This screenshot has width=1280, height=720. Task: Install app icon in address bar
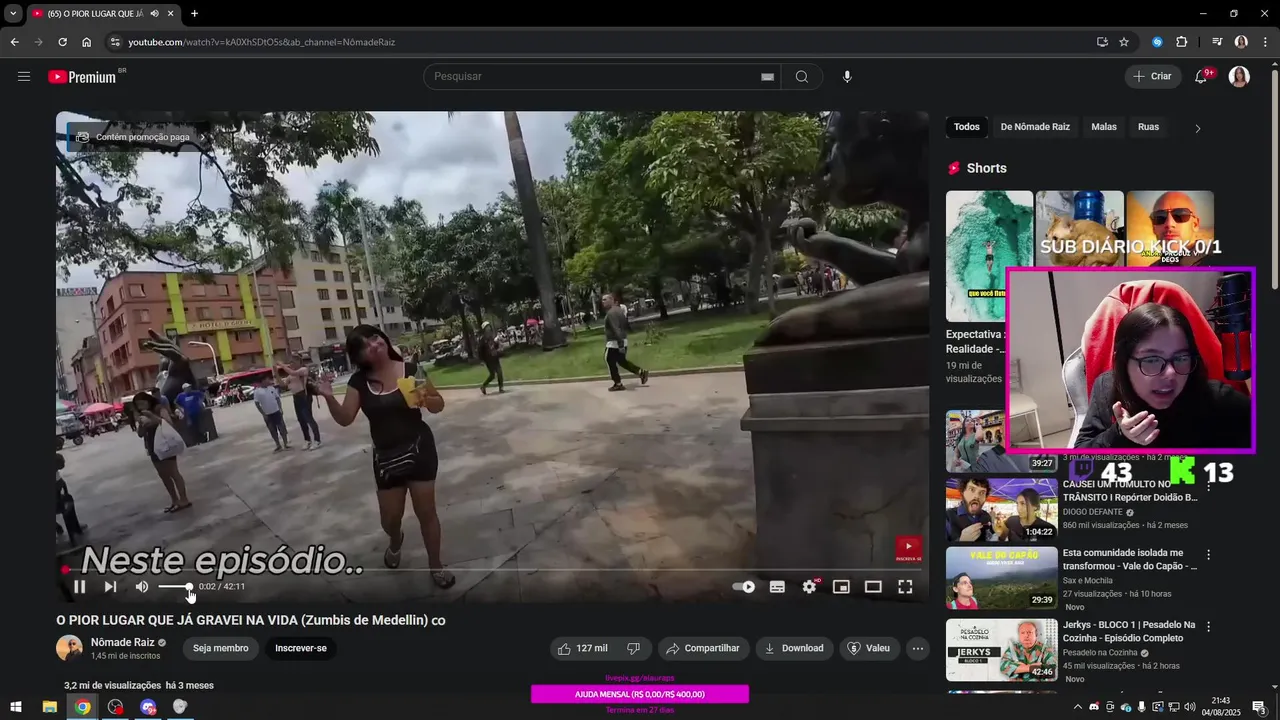1102,42
